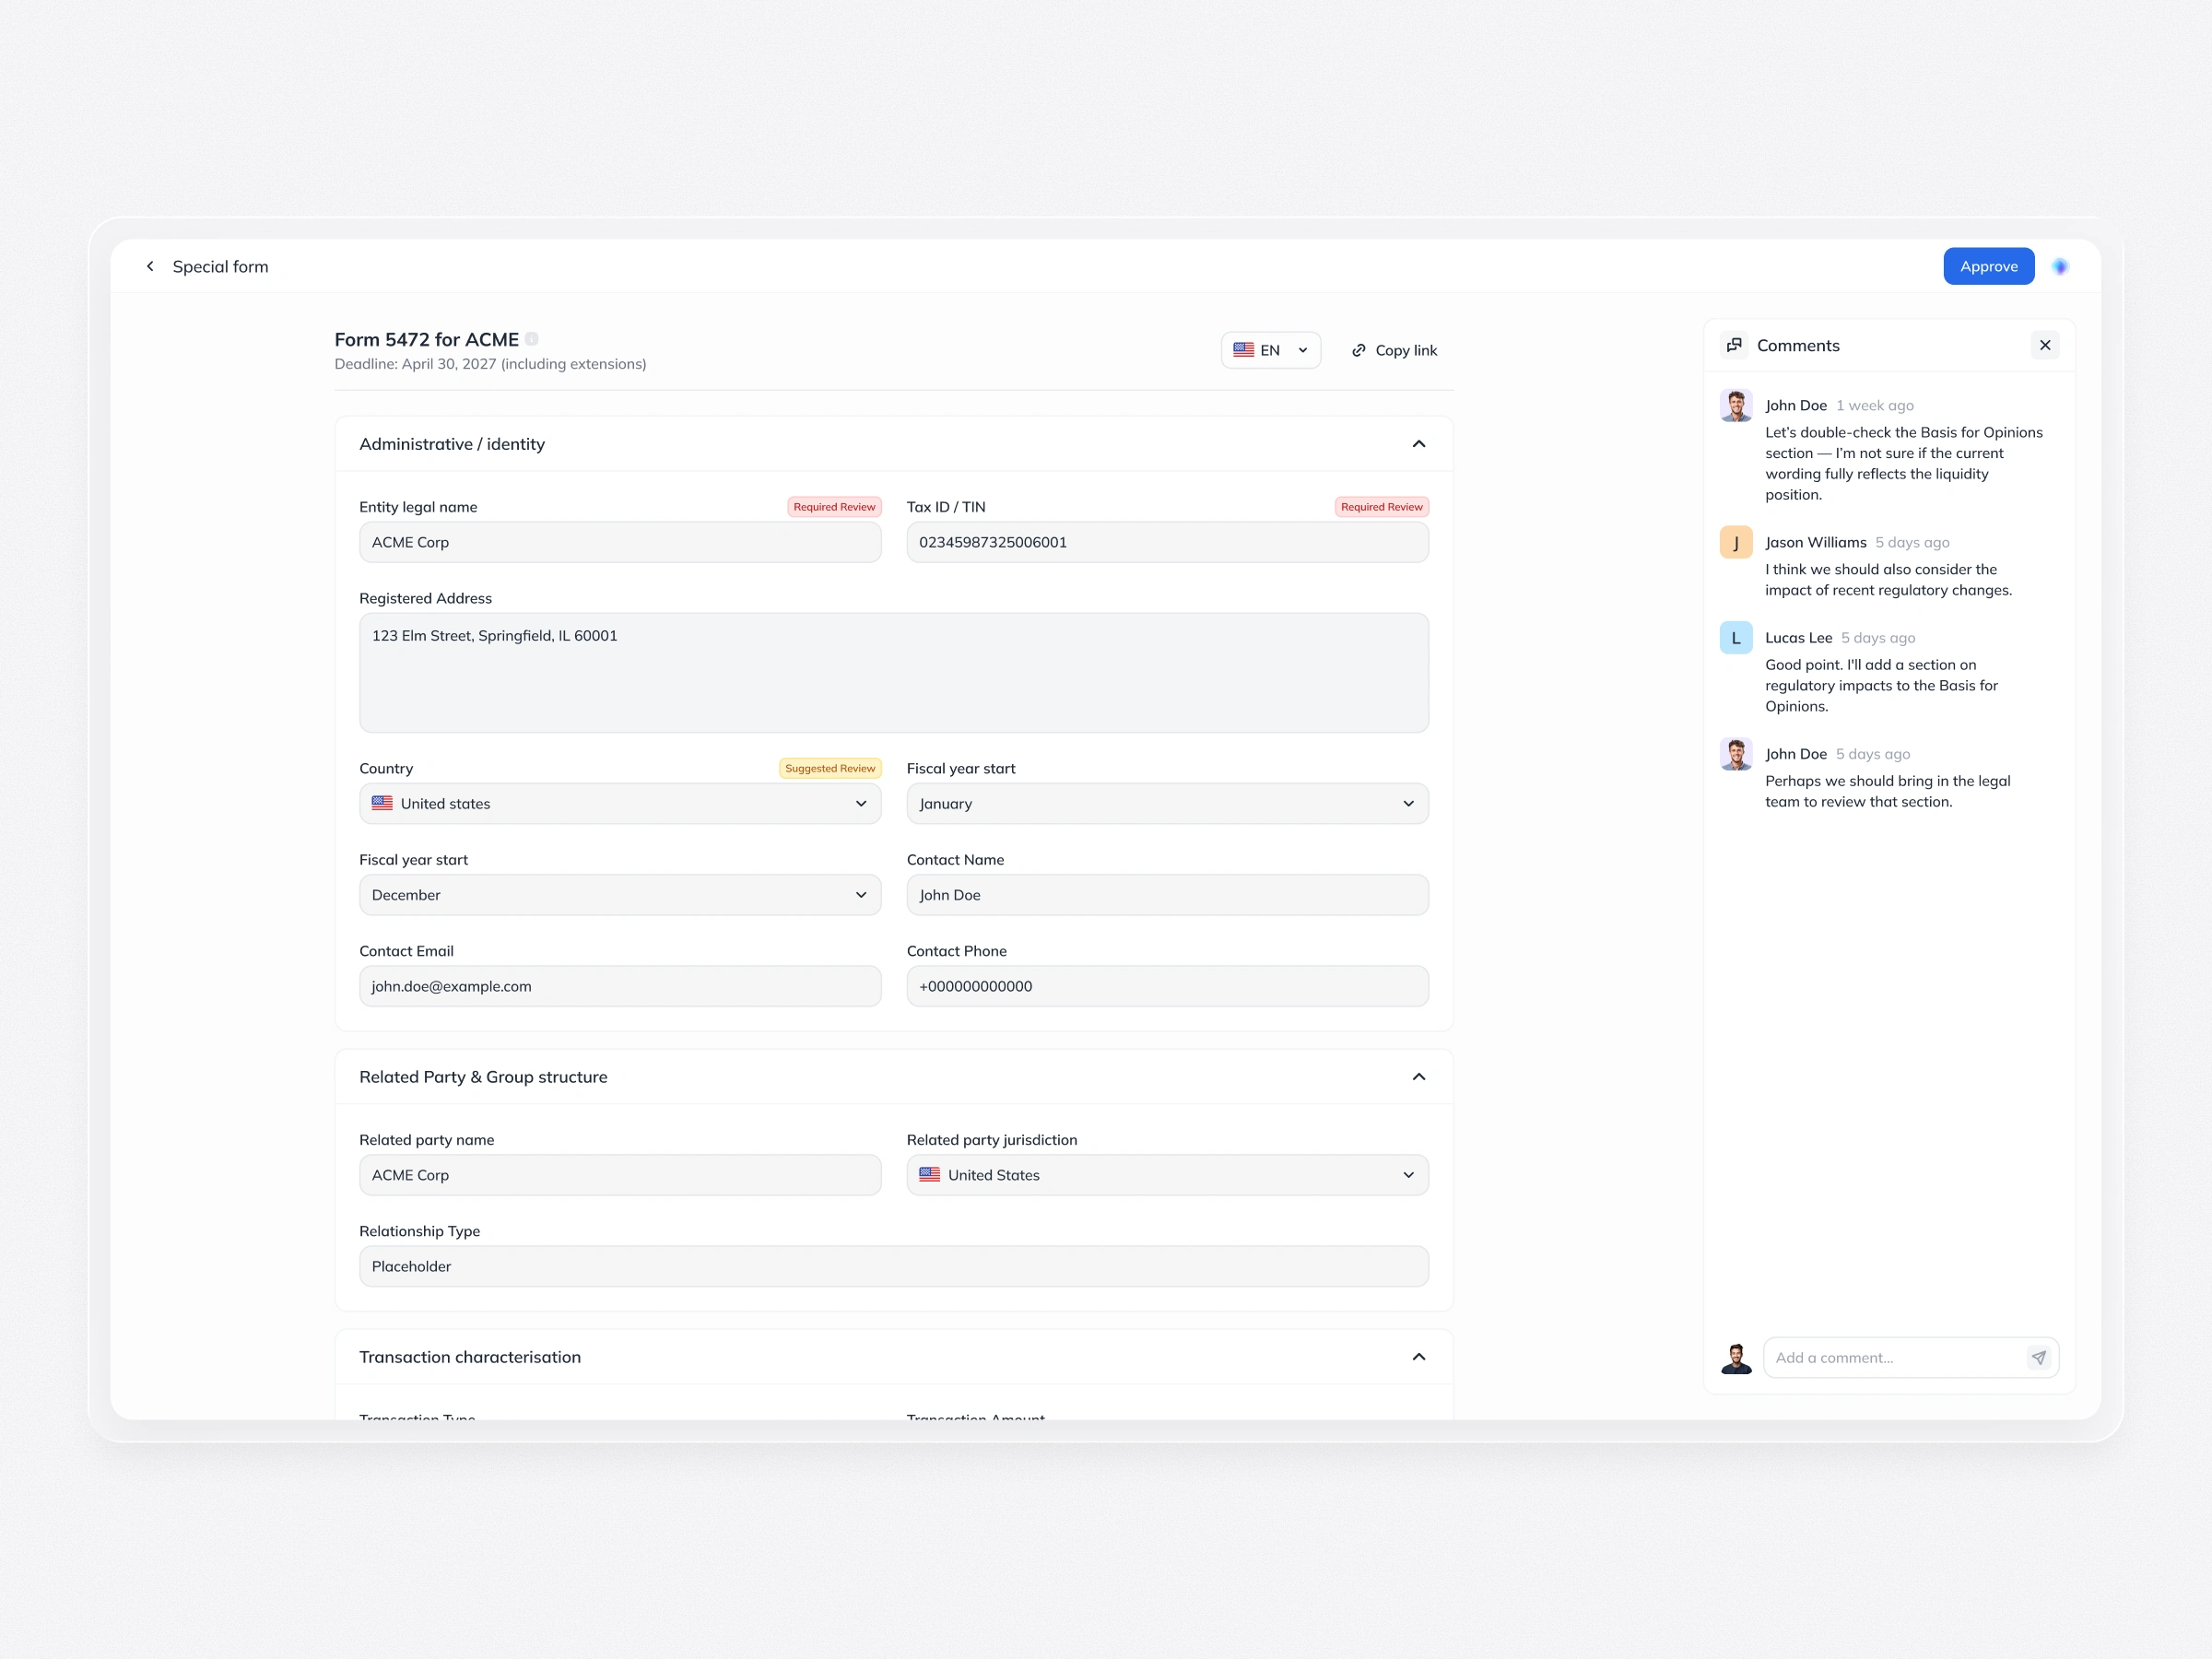Click chevron in Related party jurisdiction dropdown

[1408, 1175]
